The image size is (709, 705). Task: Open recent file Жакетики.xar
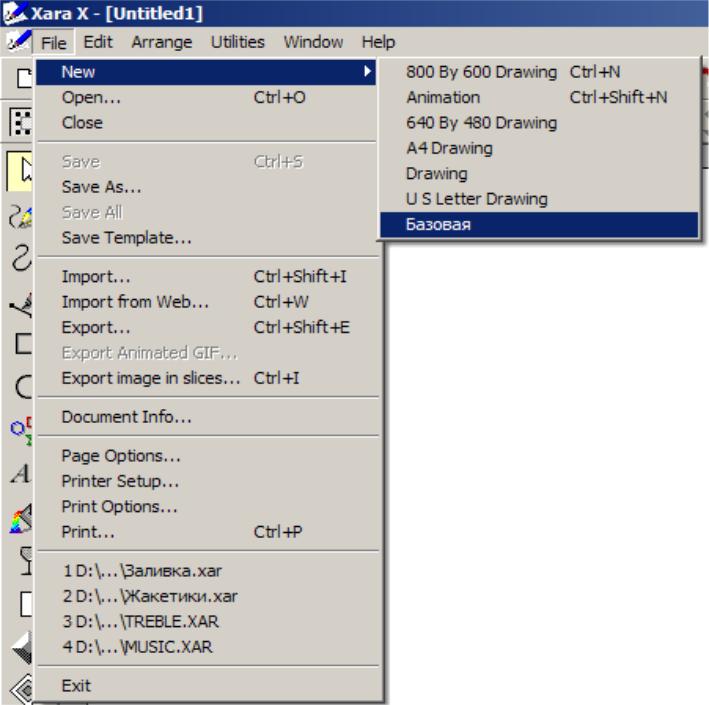tap(206, 596)
